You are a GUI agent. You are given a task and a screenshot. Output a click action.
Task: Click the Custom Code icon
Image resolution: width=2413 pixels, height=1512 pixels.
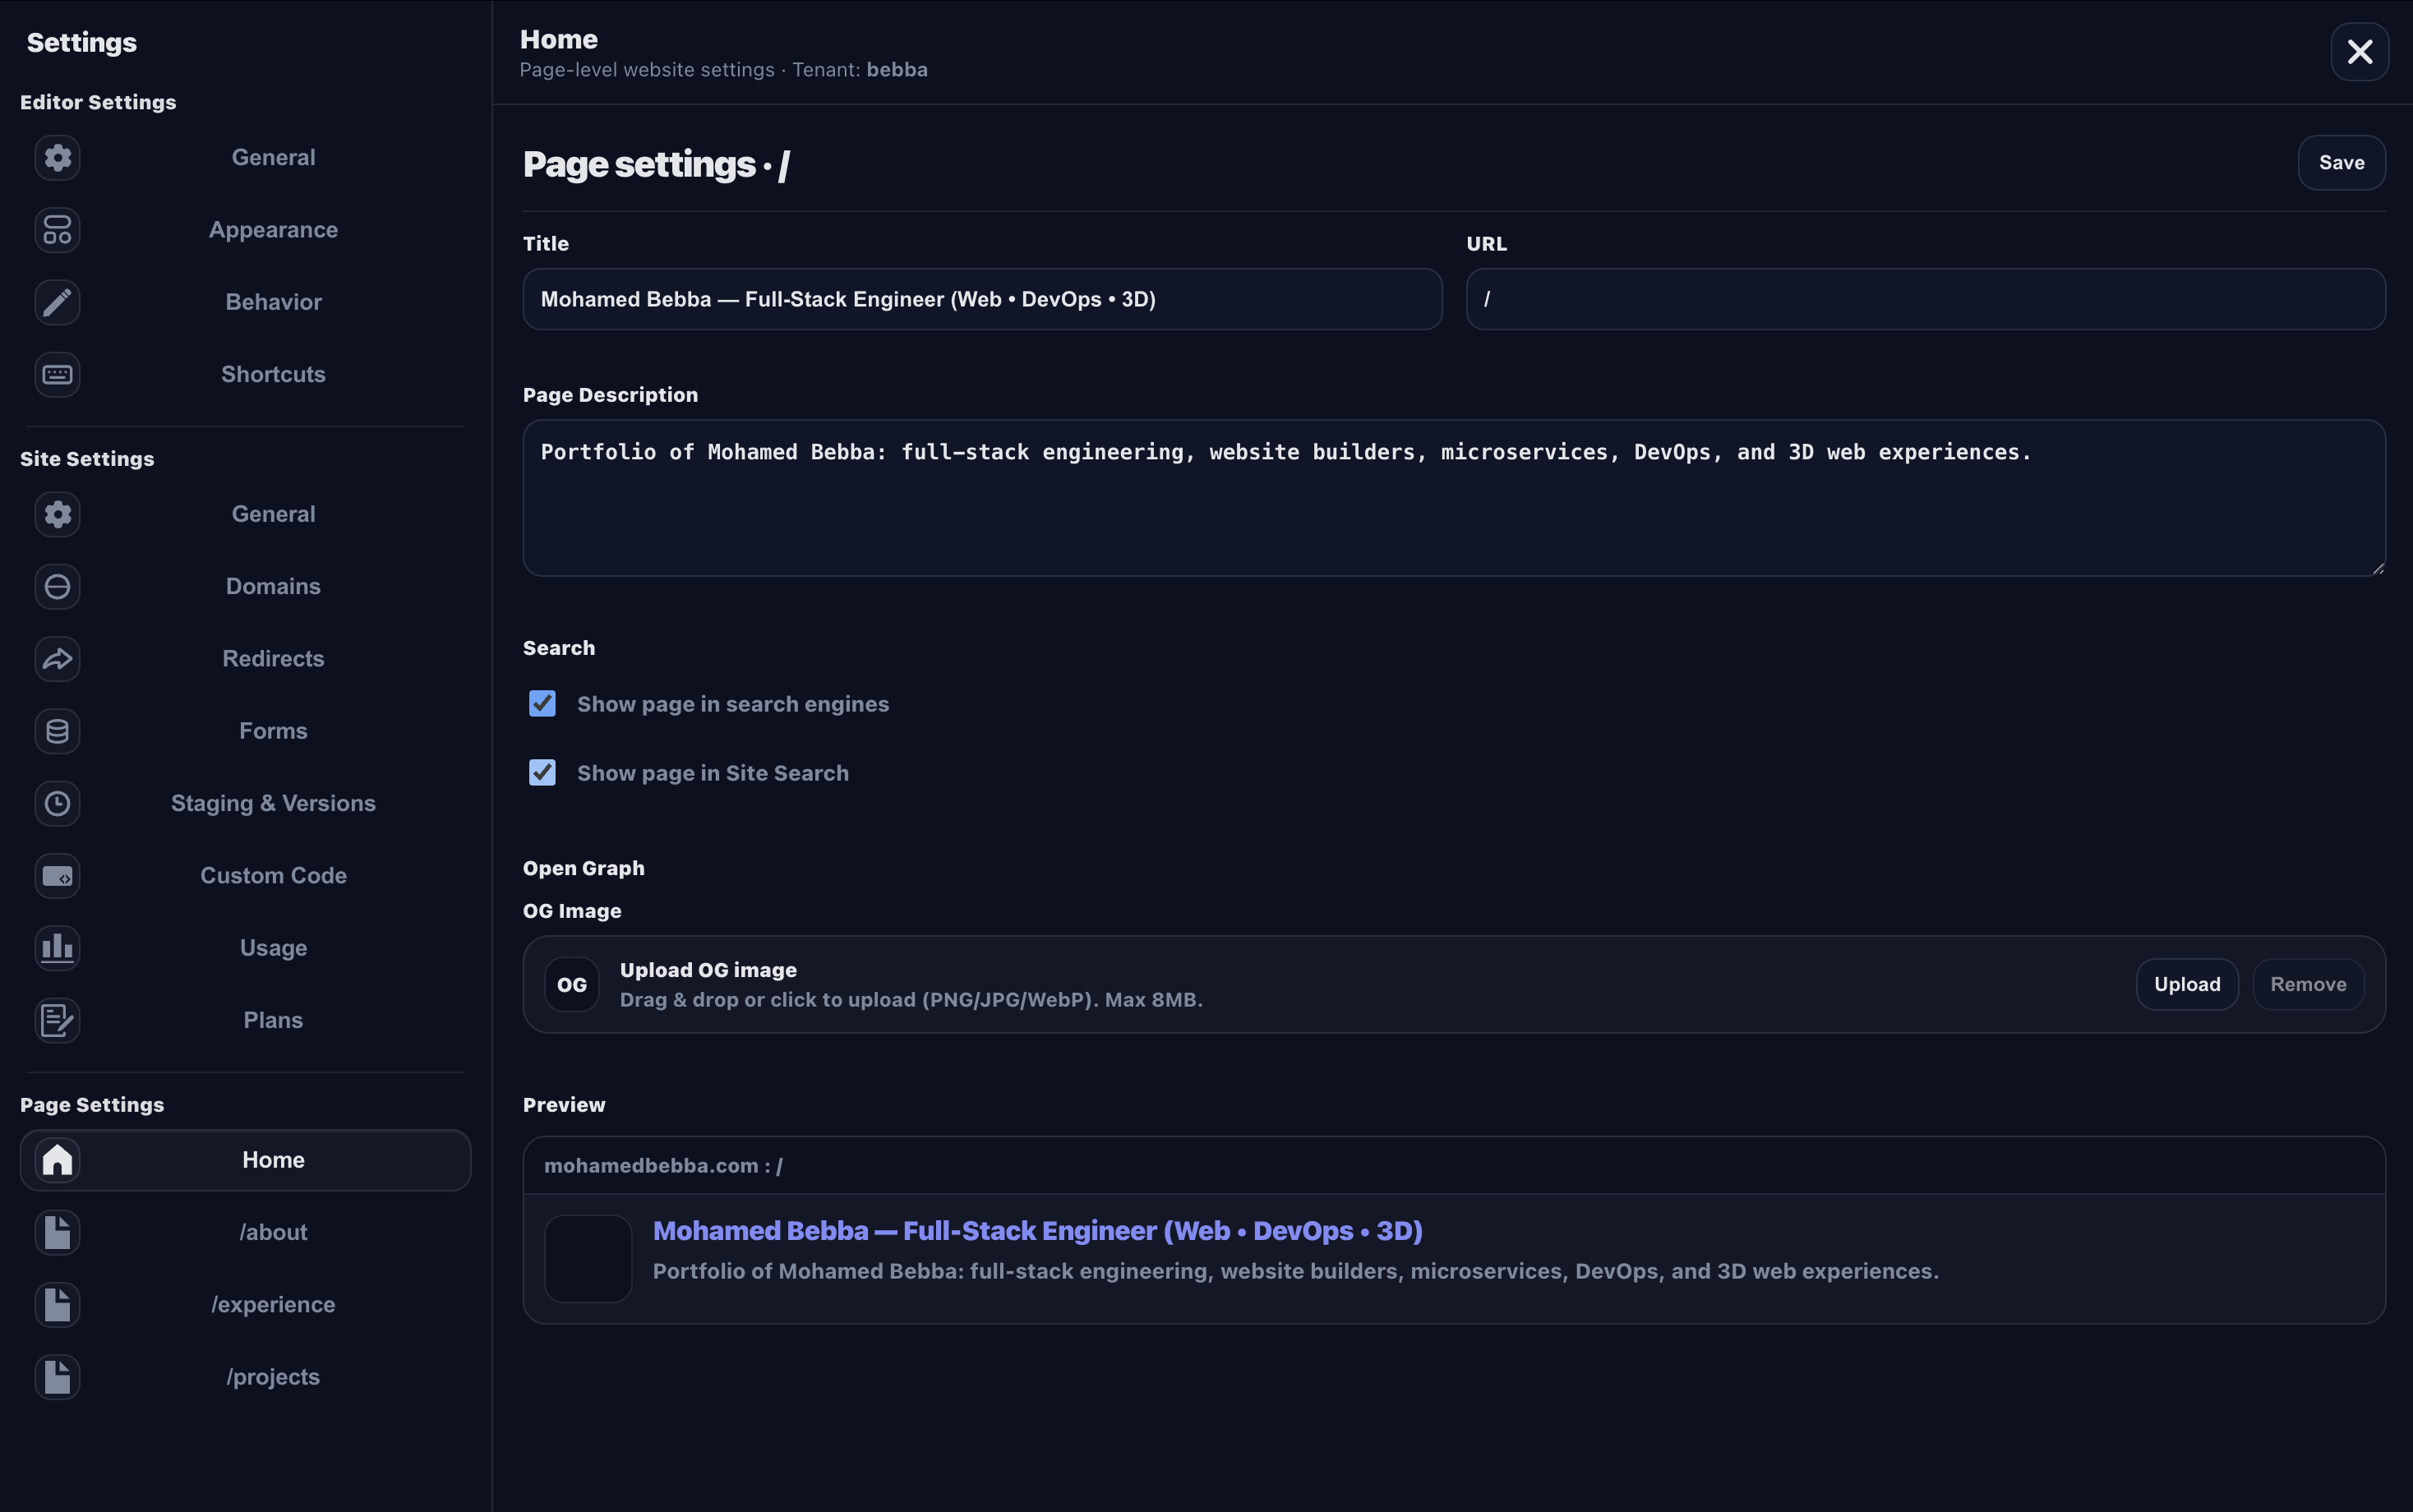tap(57, 876)
